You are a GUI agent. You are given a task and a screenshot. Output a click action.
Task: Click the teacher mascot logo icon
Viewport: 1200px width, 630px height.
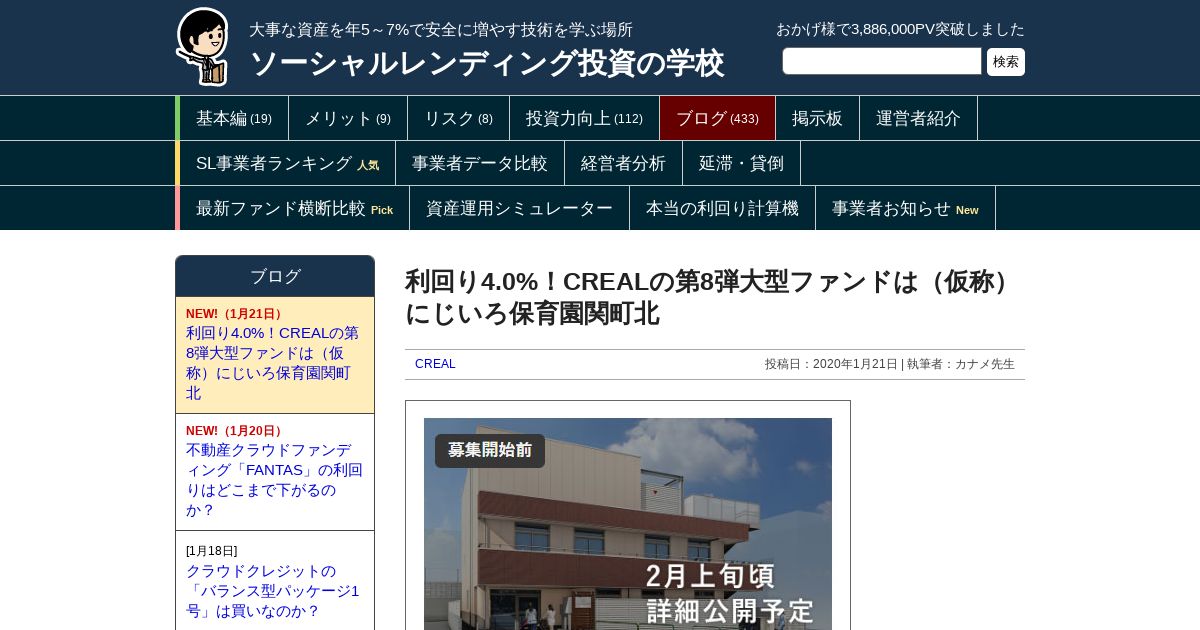(203, 46)
